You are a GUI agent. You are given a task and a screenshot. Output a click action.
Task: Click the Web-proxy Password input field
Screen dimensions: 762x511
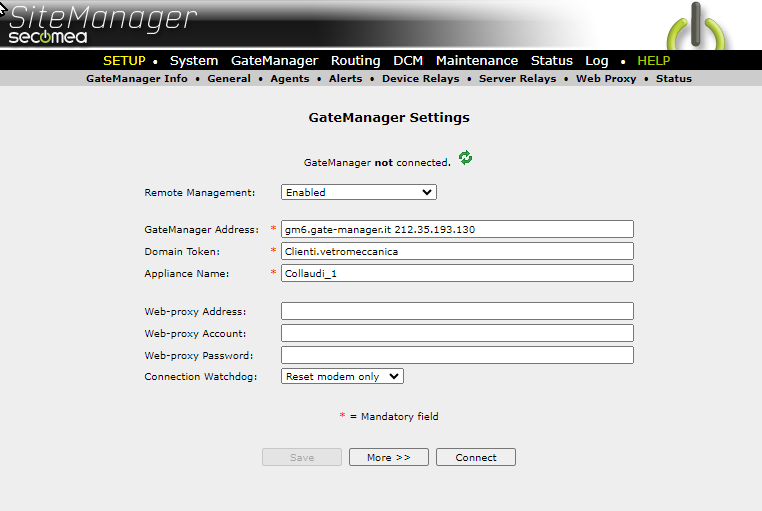click(457, 356)
